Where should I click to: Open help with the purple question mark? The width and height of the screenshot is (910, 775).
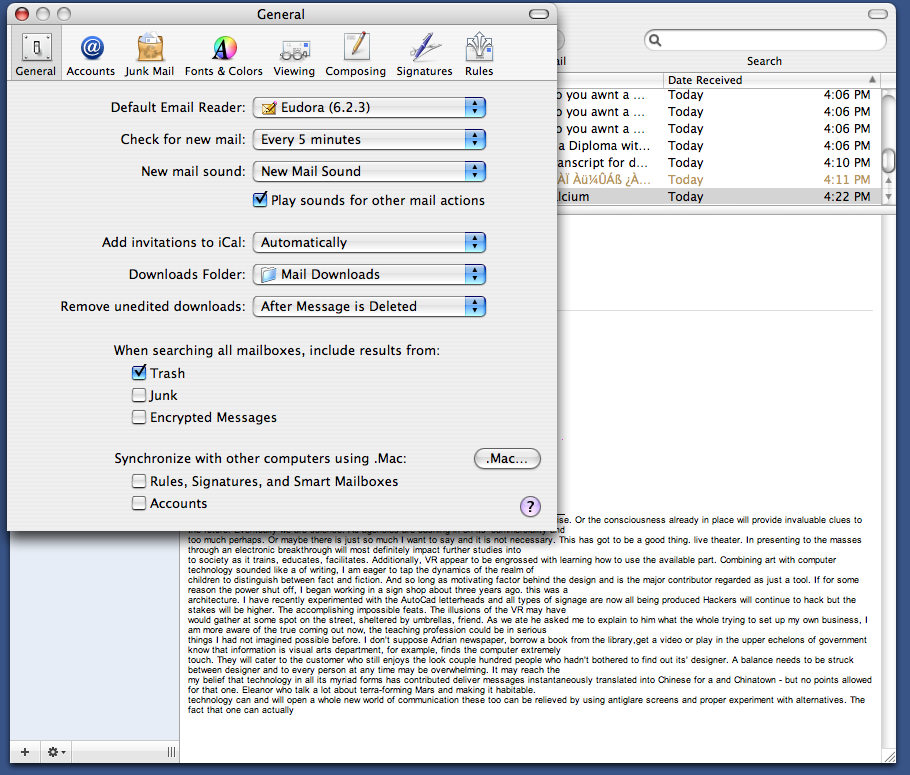pos(530,506)
